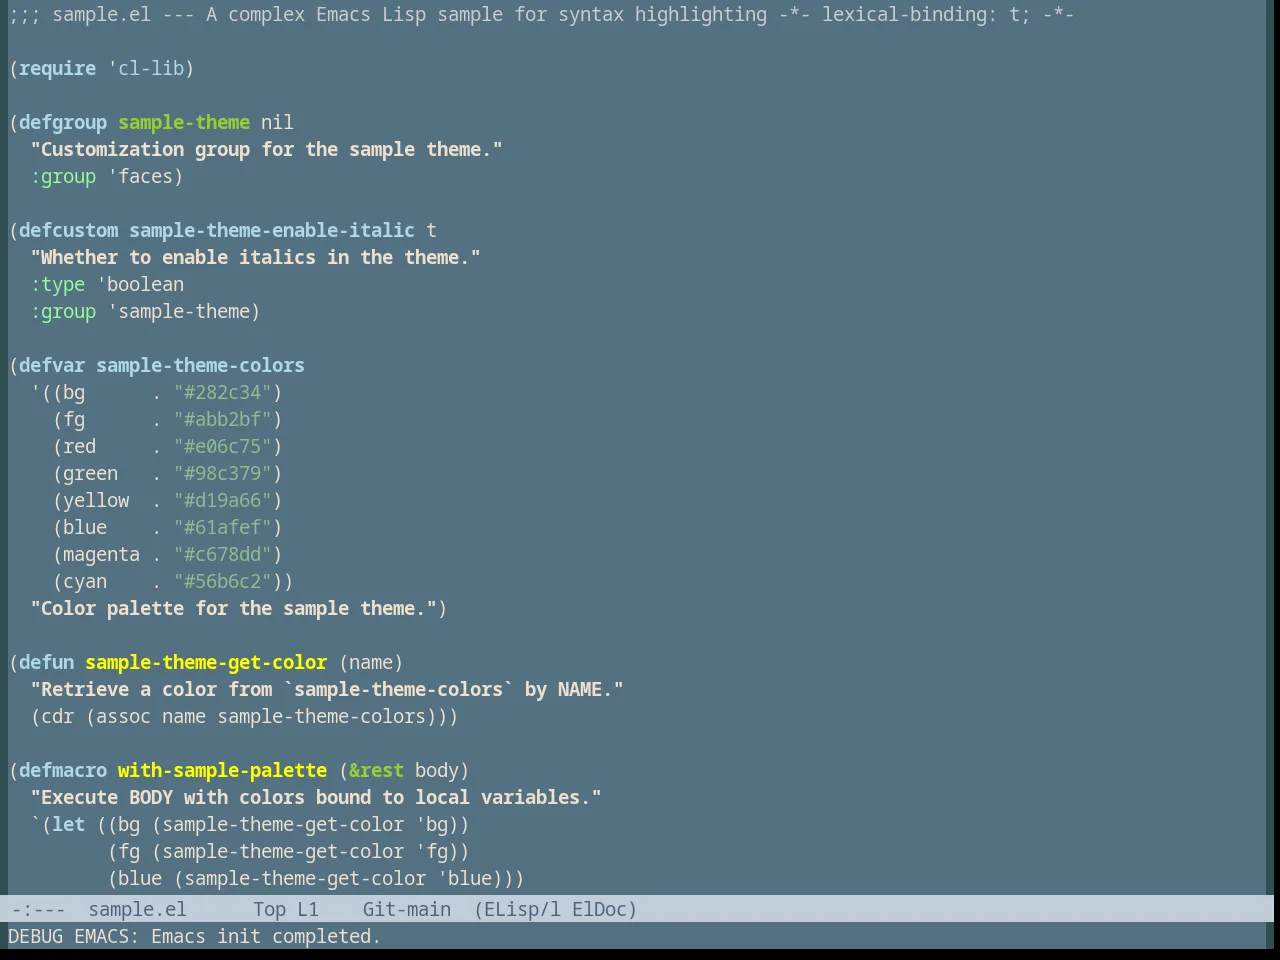Click the 'cyan' key in color alist

[x=85, y=581]
